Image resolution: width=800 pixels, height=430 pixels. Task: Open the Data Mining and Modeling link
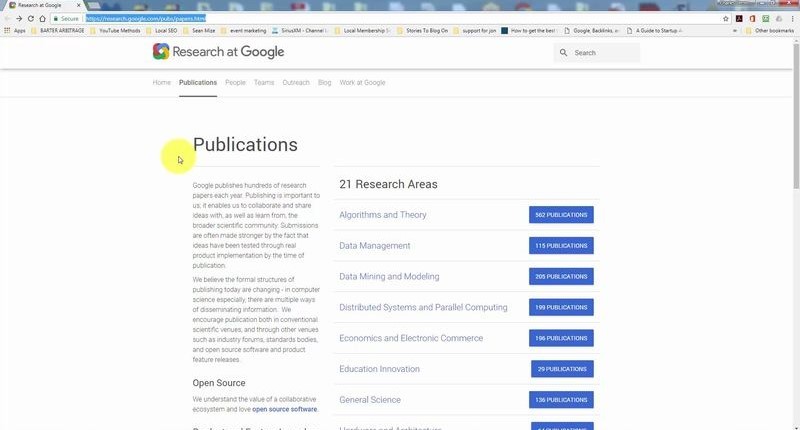[389, 276]
